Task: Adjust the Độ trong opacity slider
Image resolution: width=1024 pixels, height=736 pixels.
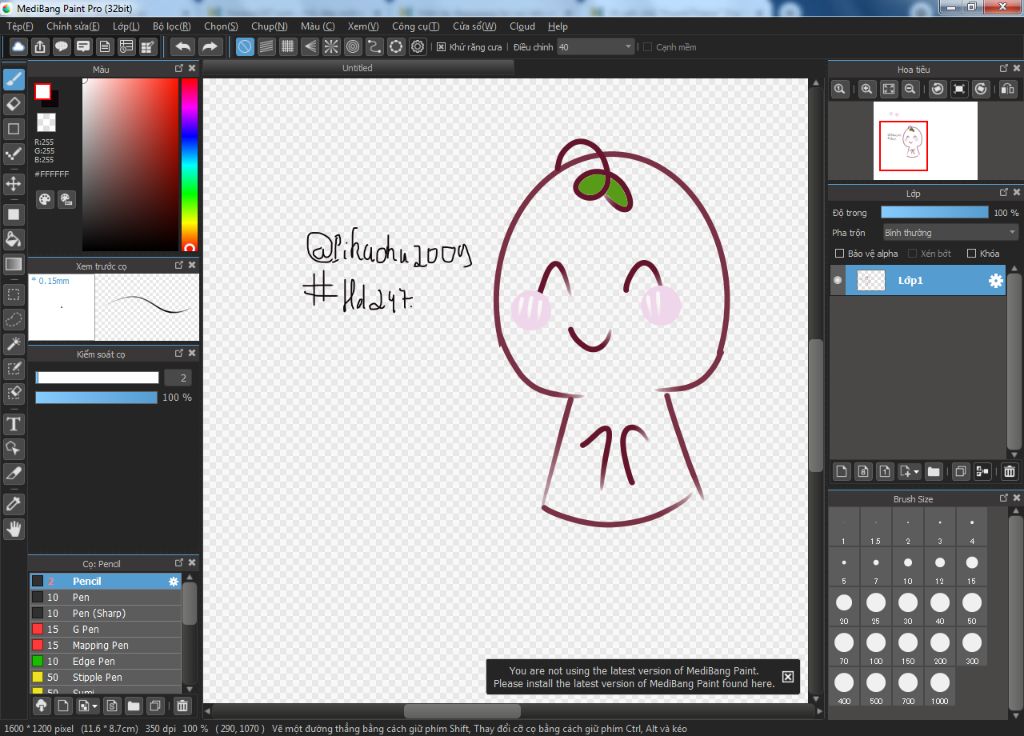Action: tap(935, 212)
